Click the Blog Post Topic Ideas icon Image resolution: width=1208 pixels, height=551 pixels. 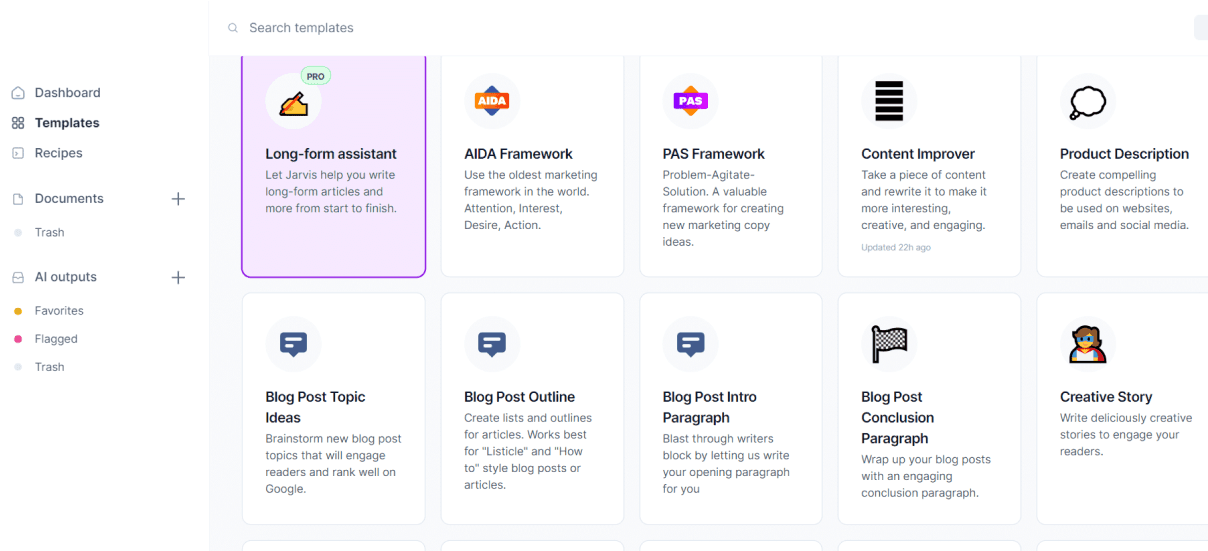(293, 344)
